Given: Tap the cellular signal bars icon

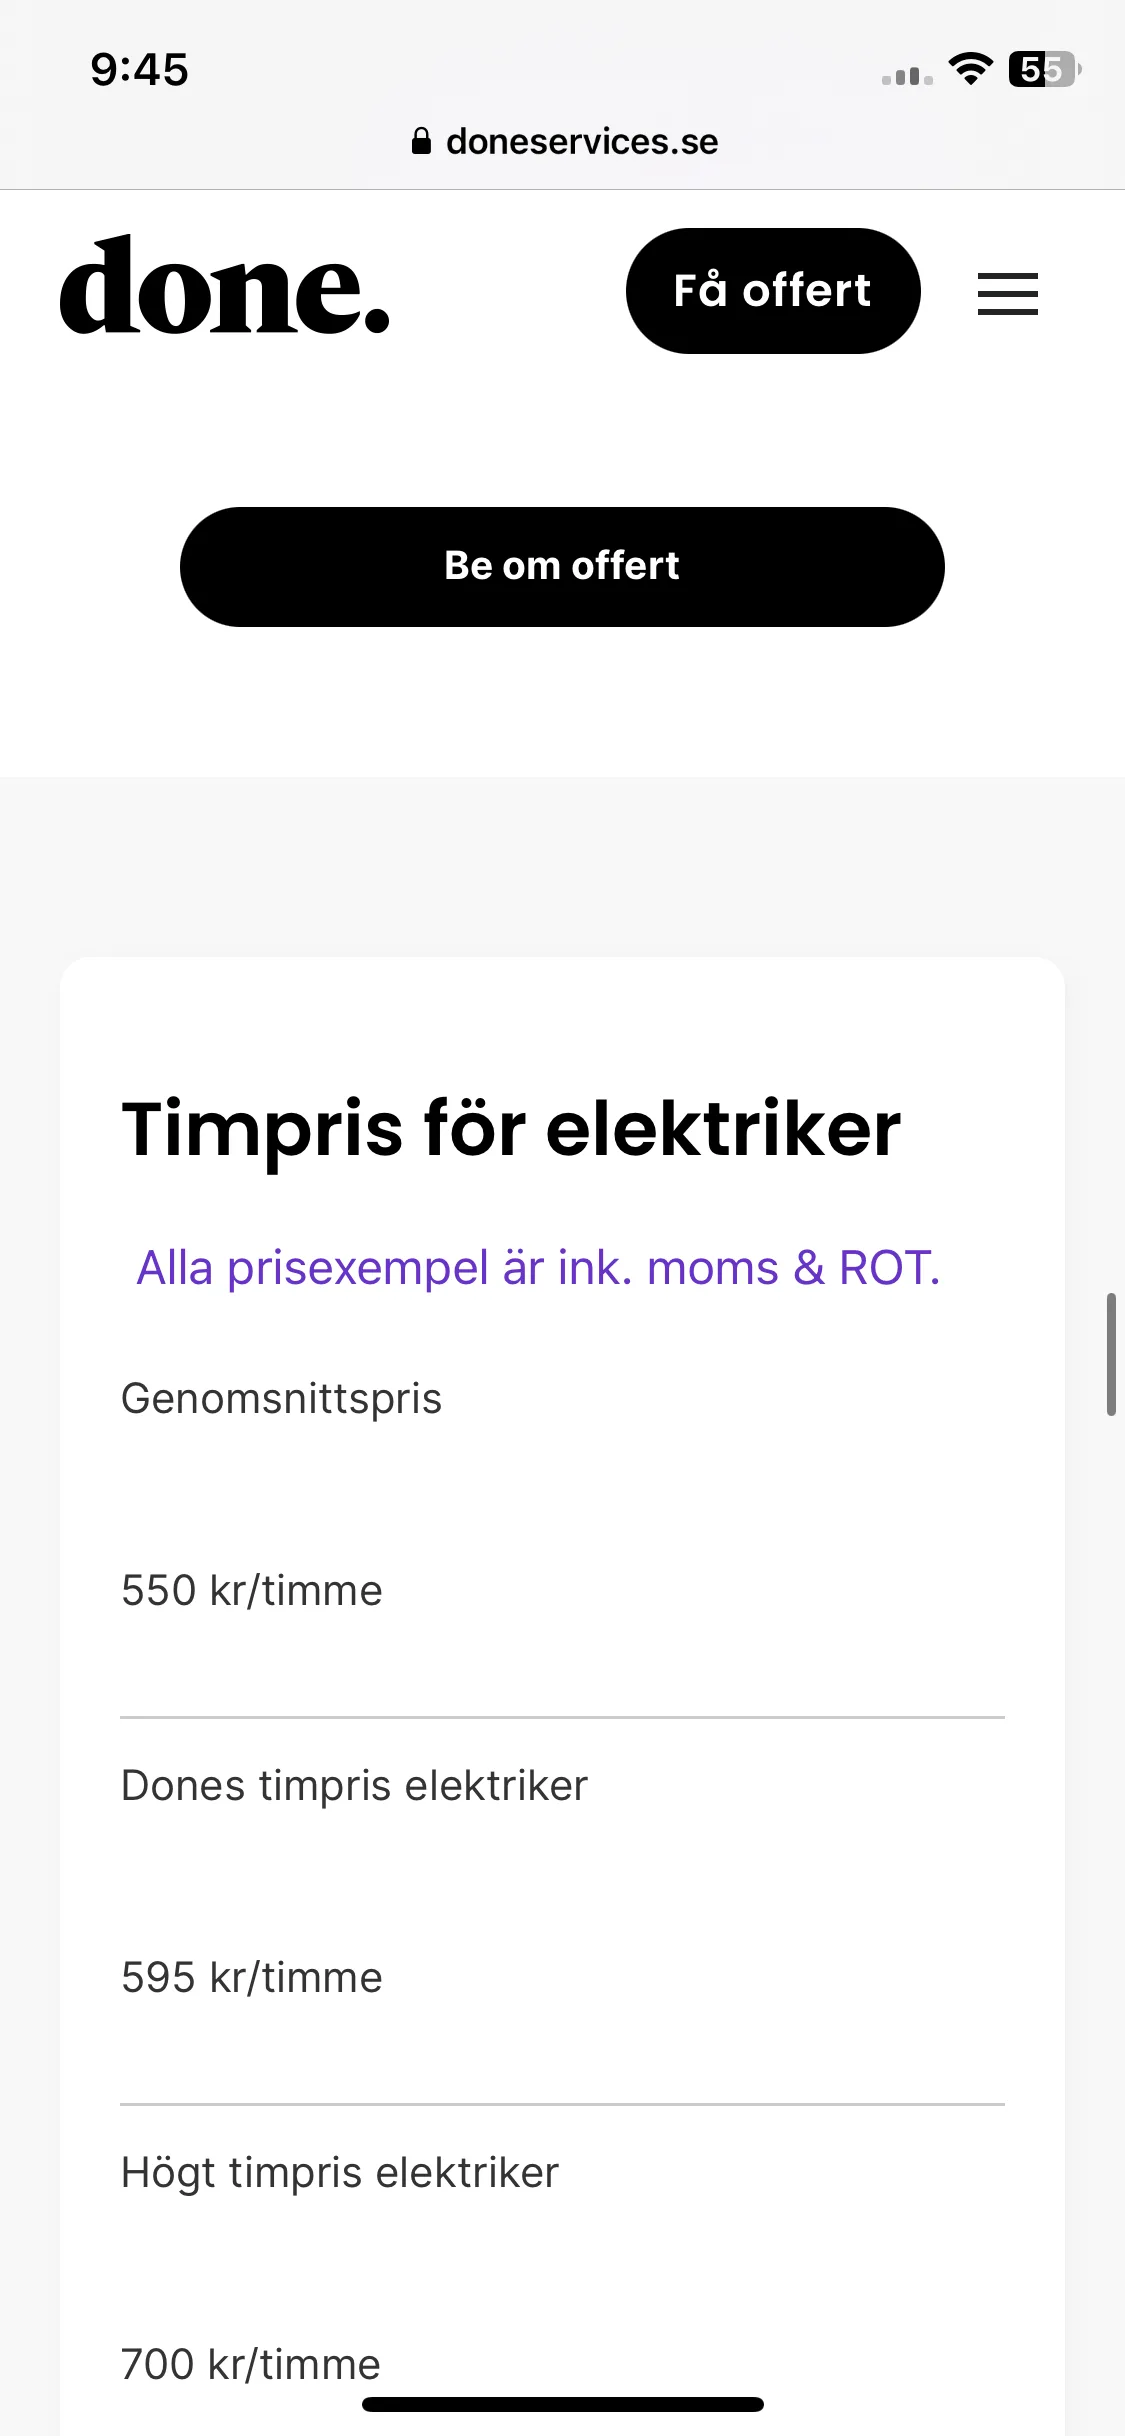Looking at the screenshot, I should point(907,75).
